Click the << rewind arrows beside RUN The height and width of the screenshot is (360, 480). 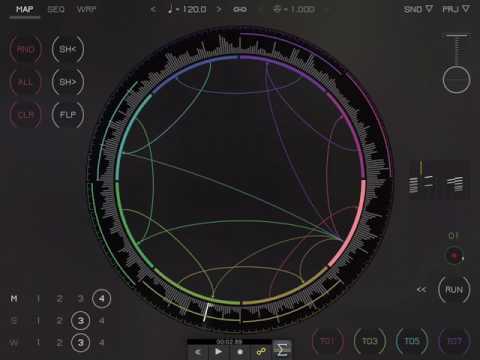(x=422, y=290)
